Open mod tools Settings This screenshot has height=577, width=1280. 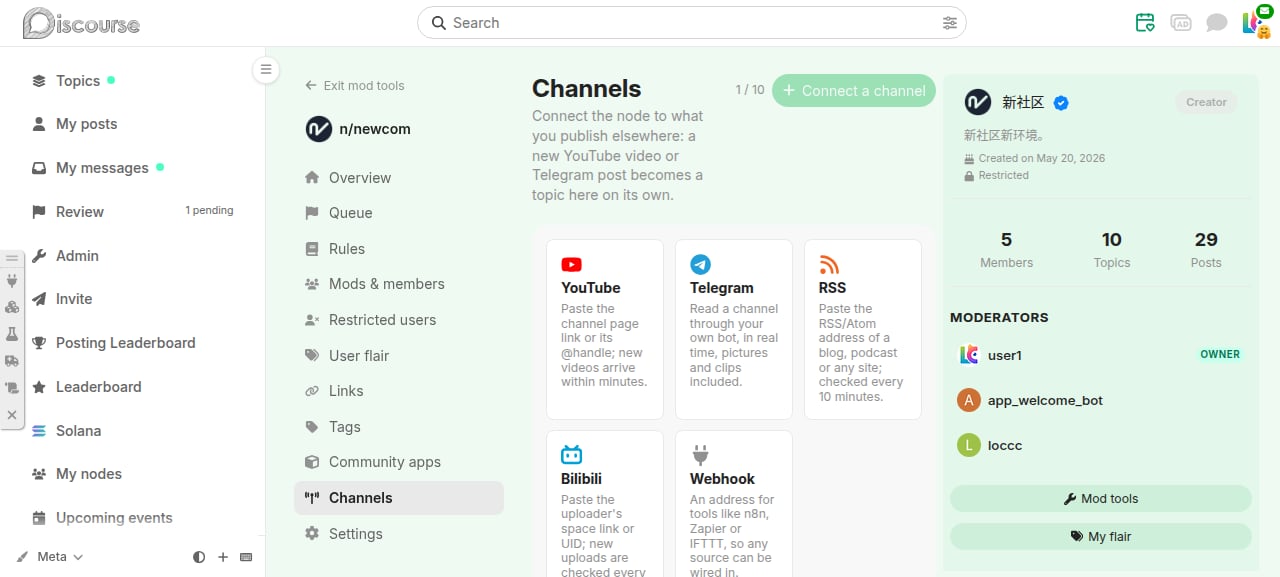point(399,534)
